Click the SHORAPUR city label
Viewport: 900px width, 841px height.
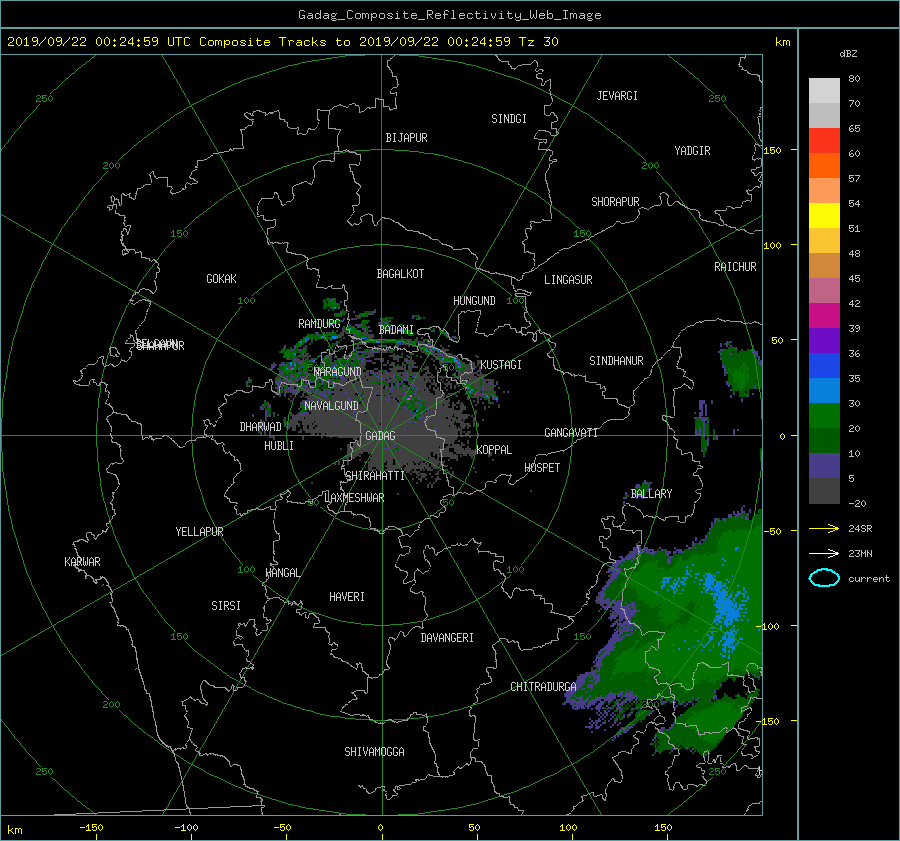click(x=615, y=202)
